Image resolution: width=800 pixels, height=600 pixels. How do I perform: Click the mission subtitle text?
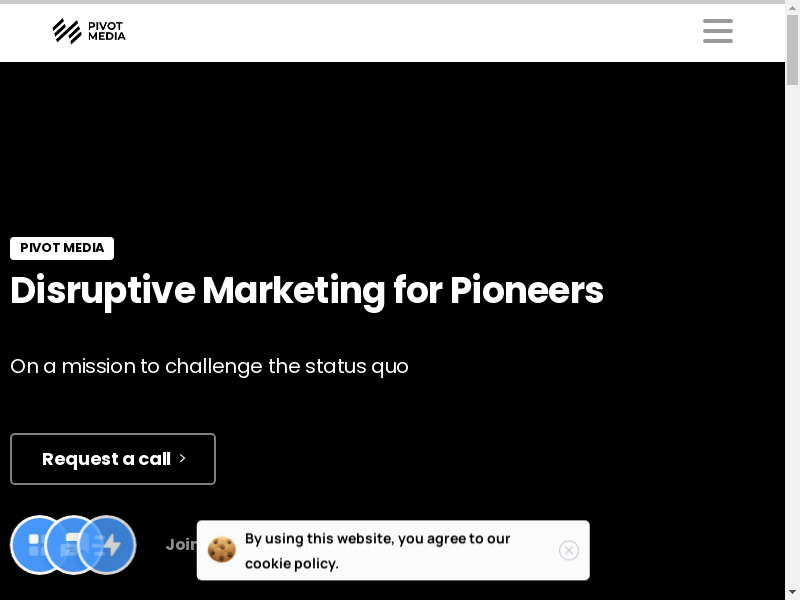click(209, 366)
